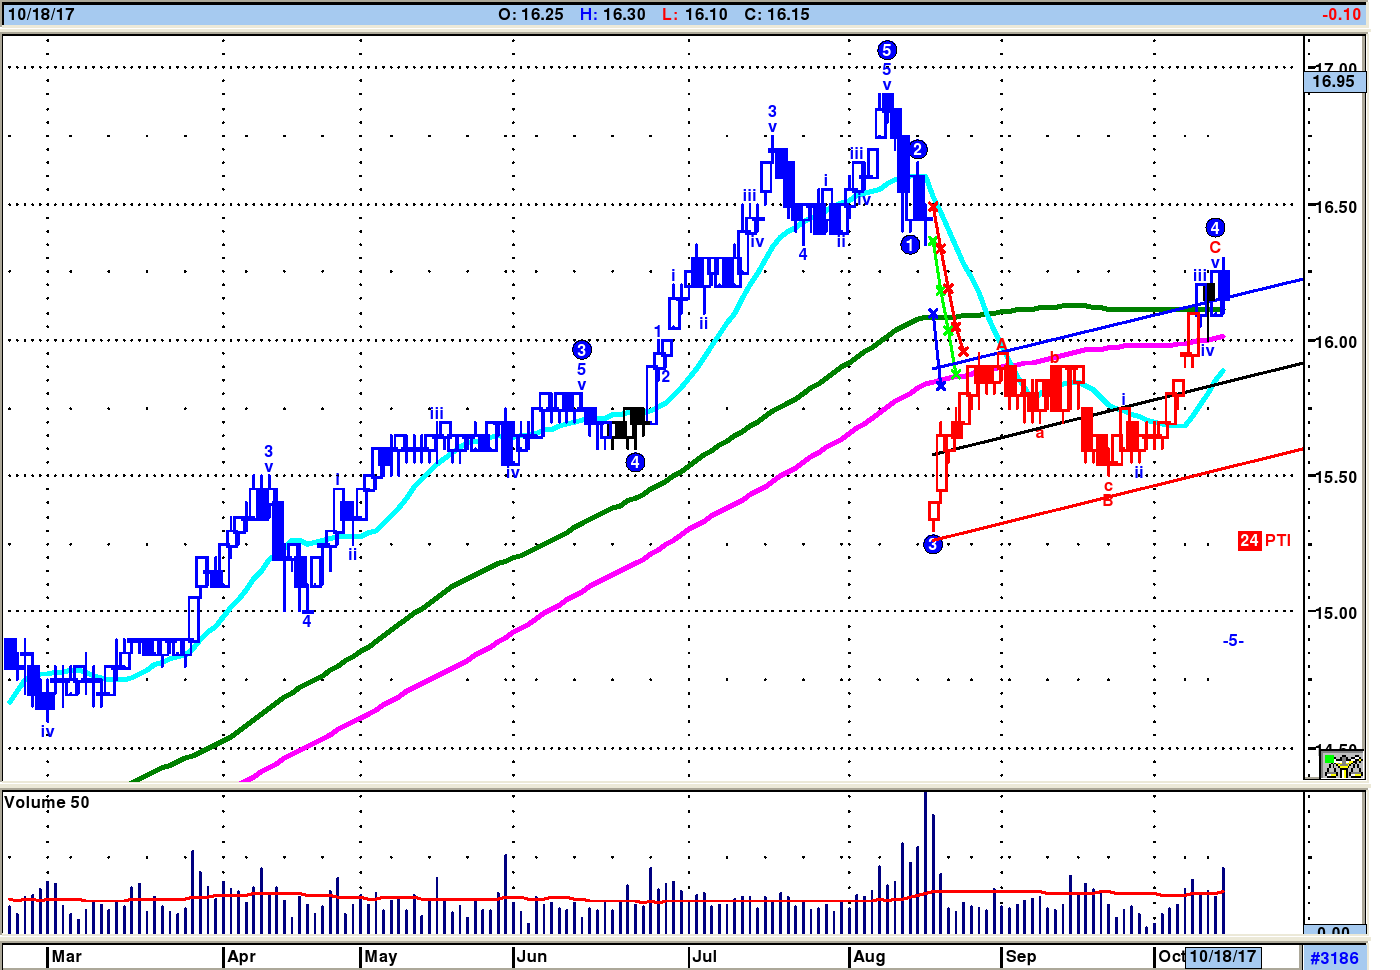Click the red 24 PTI badge
1400x970 pixels.
click(x=1264, y=541)
